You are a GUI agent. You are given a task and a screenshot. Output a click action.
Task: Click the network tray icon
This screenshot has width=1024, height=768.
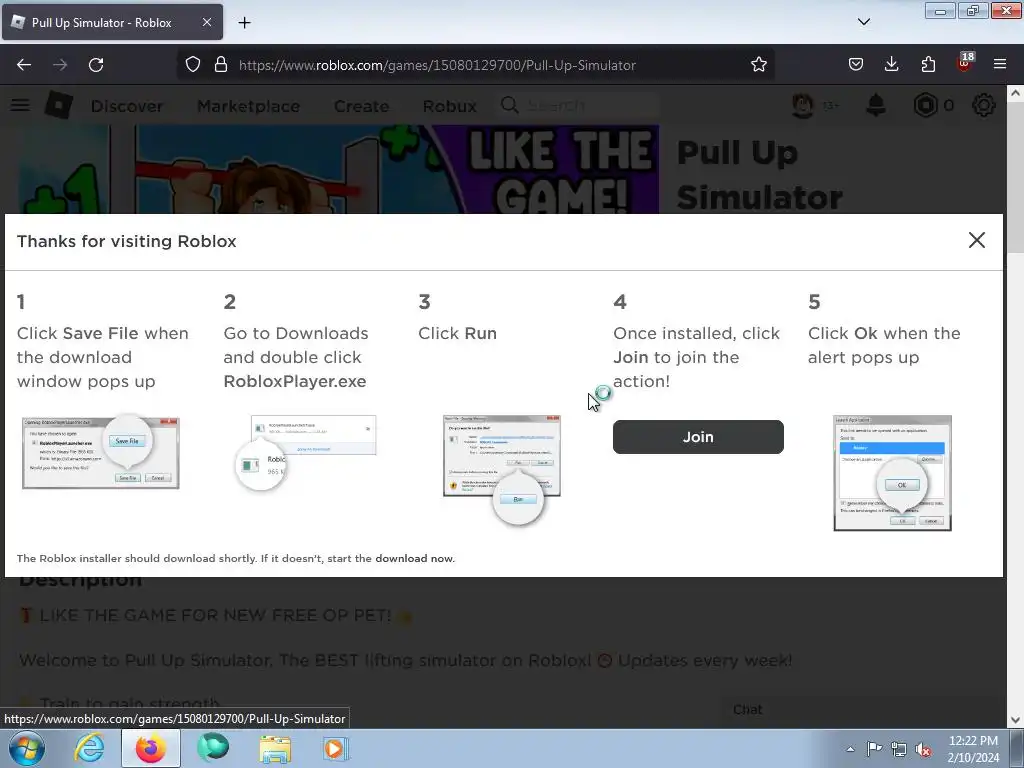click(899, 749)
